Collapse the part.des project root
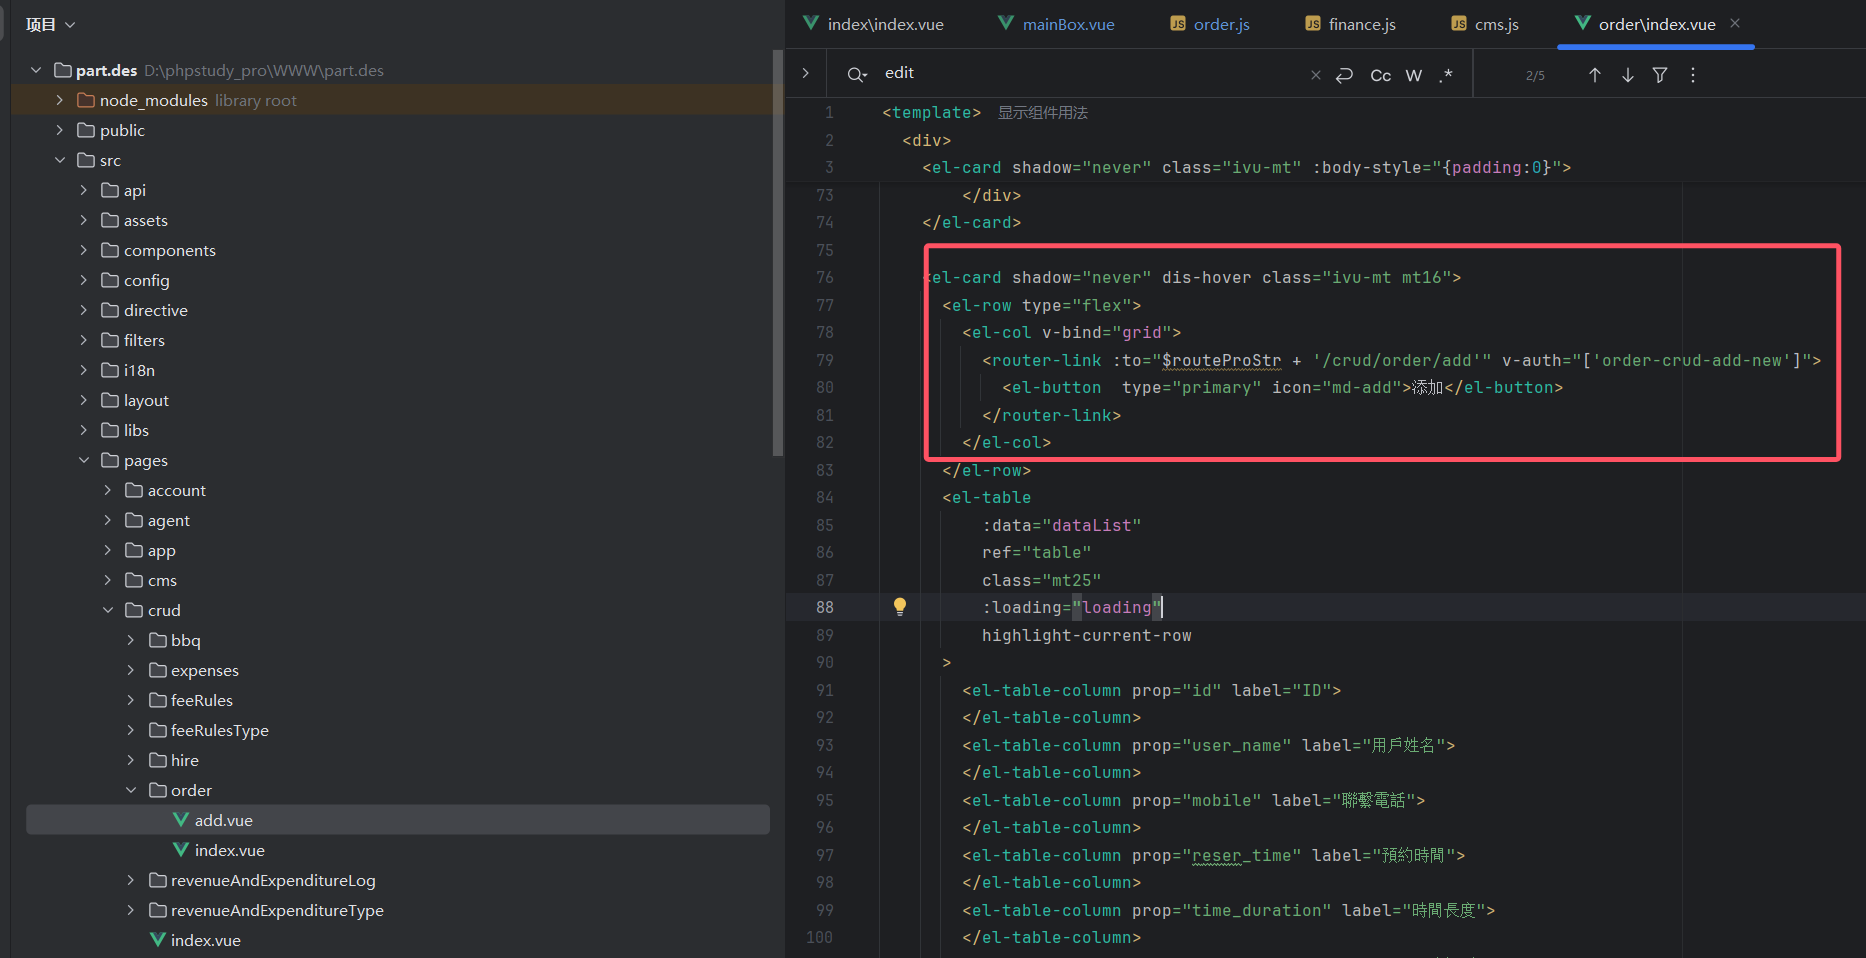1866x958 pixels. [36, 70]
